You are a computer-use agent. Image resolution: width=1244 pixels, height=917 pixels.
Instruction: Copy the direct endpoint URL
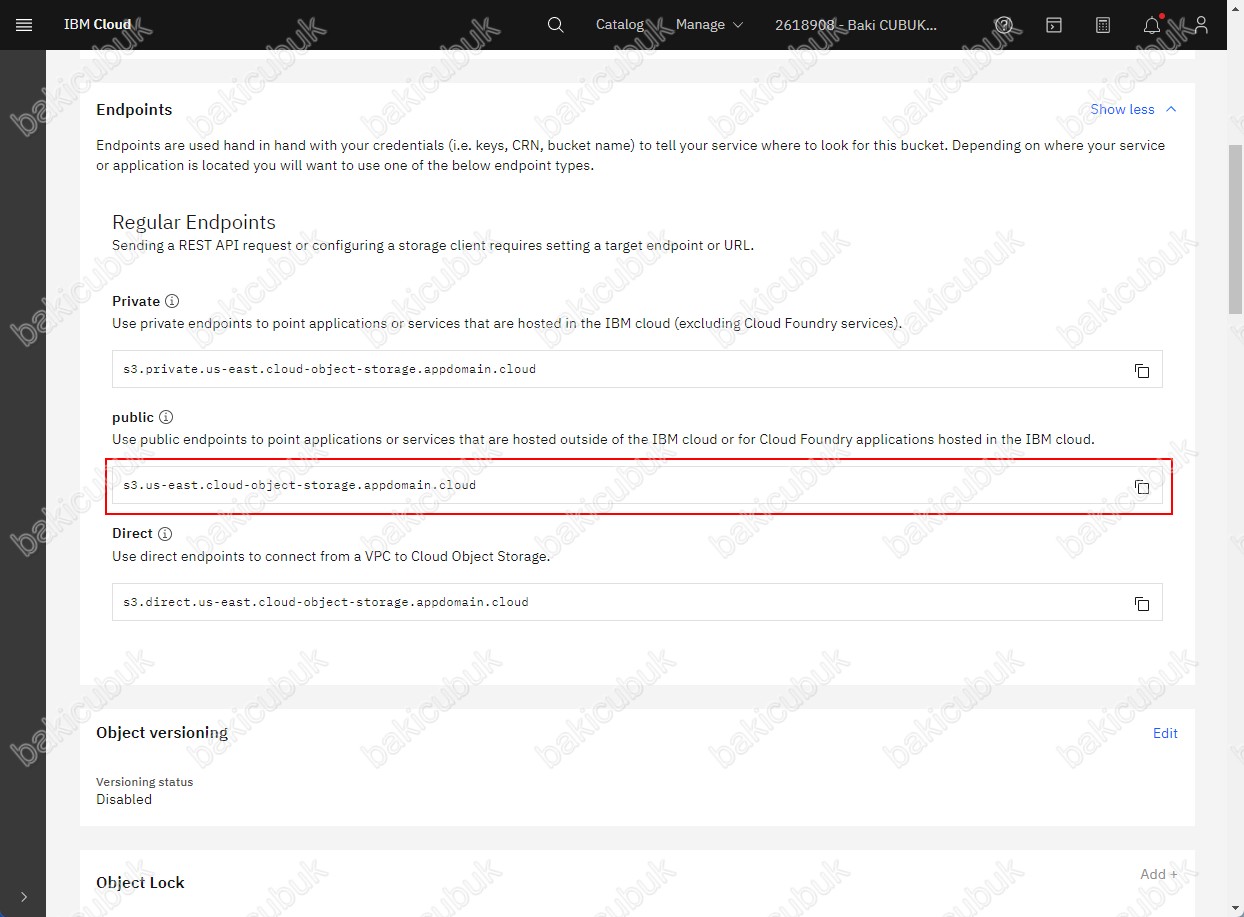coord(1141,603)
